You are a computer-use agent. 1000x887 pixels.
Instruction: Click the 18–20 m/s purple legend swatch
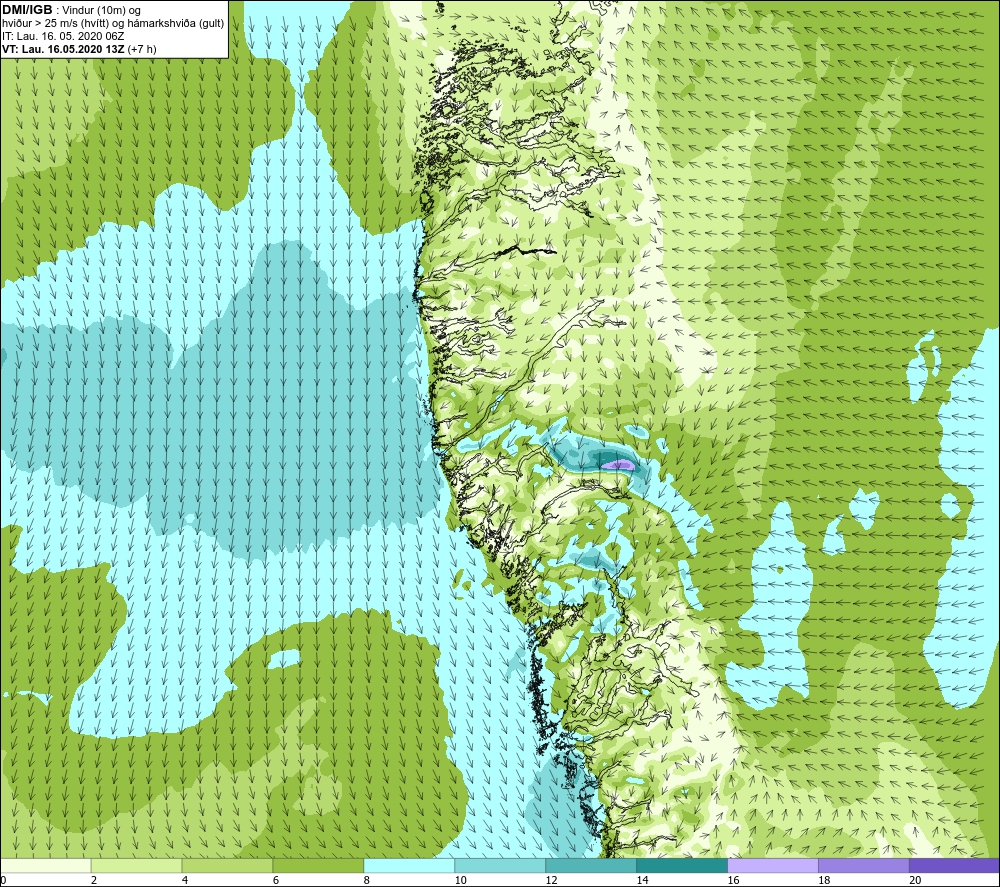[864, 865]
